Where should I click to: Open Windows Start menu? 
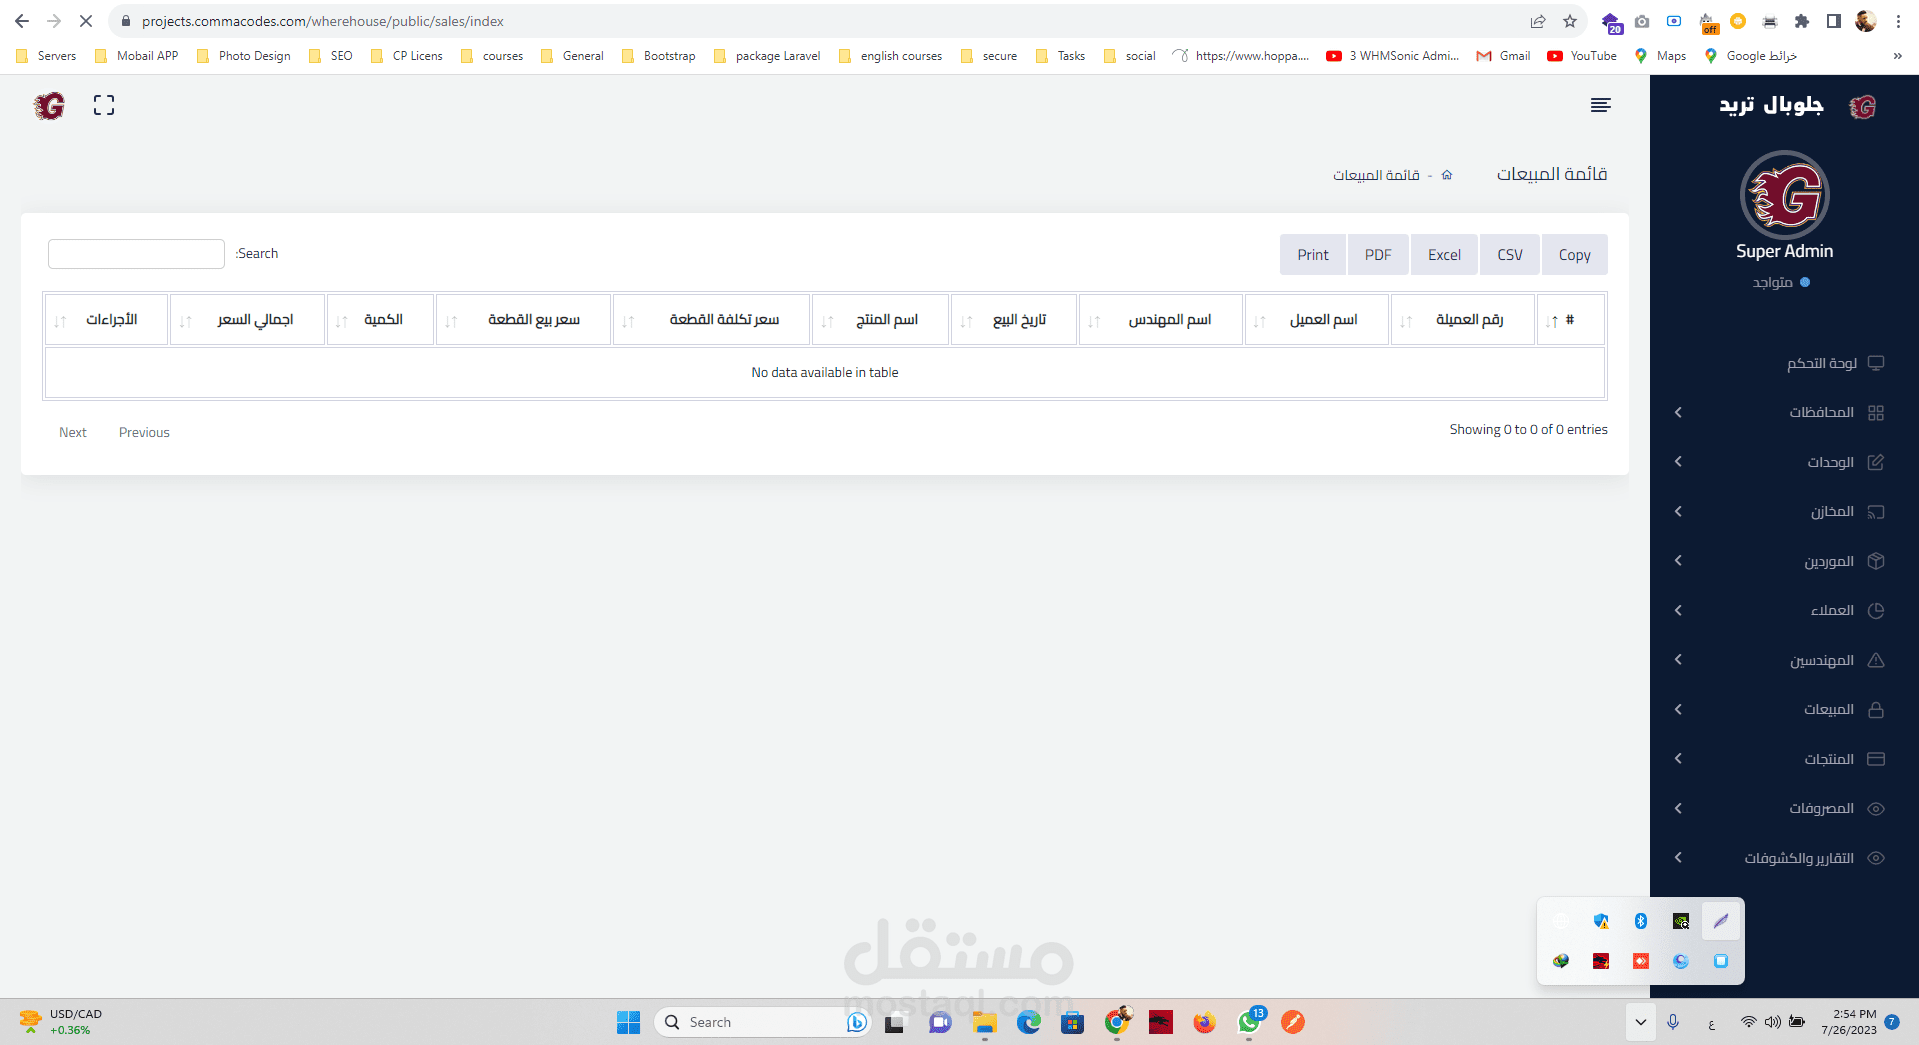point(628,1022)
